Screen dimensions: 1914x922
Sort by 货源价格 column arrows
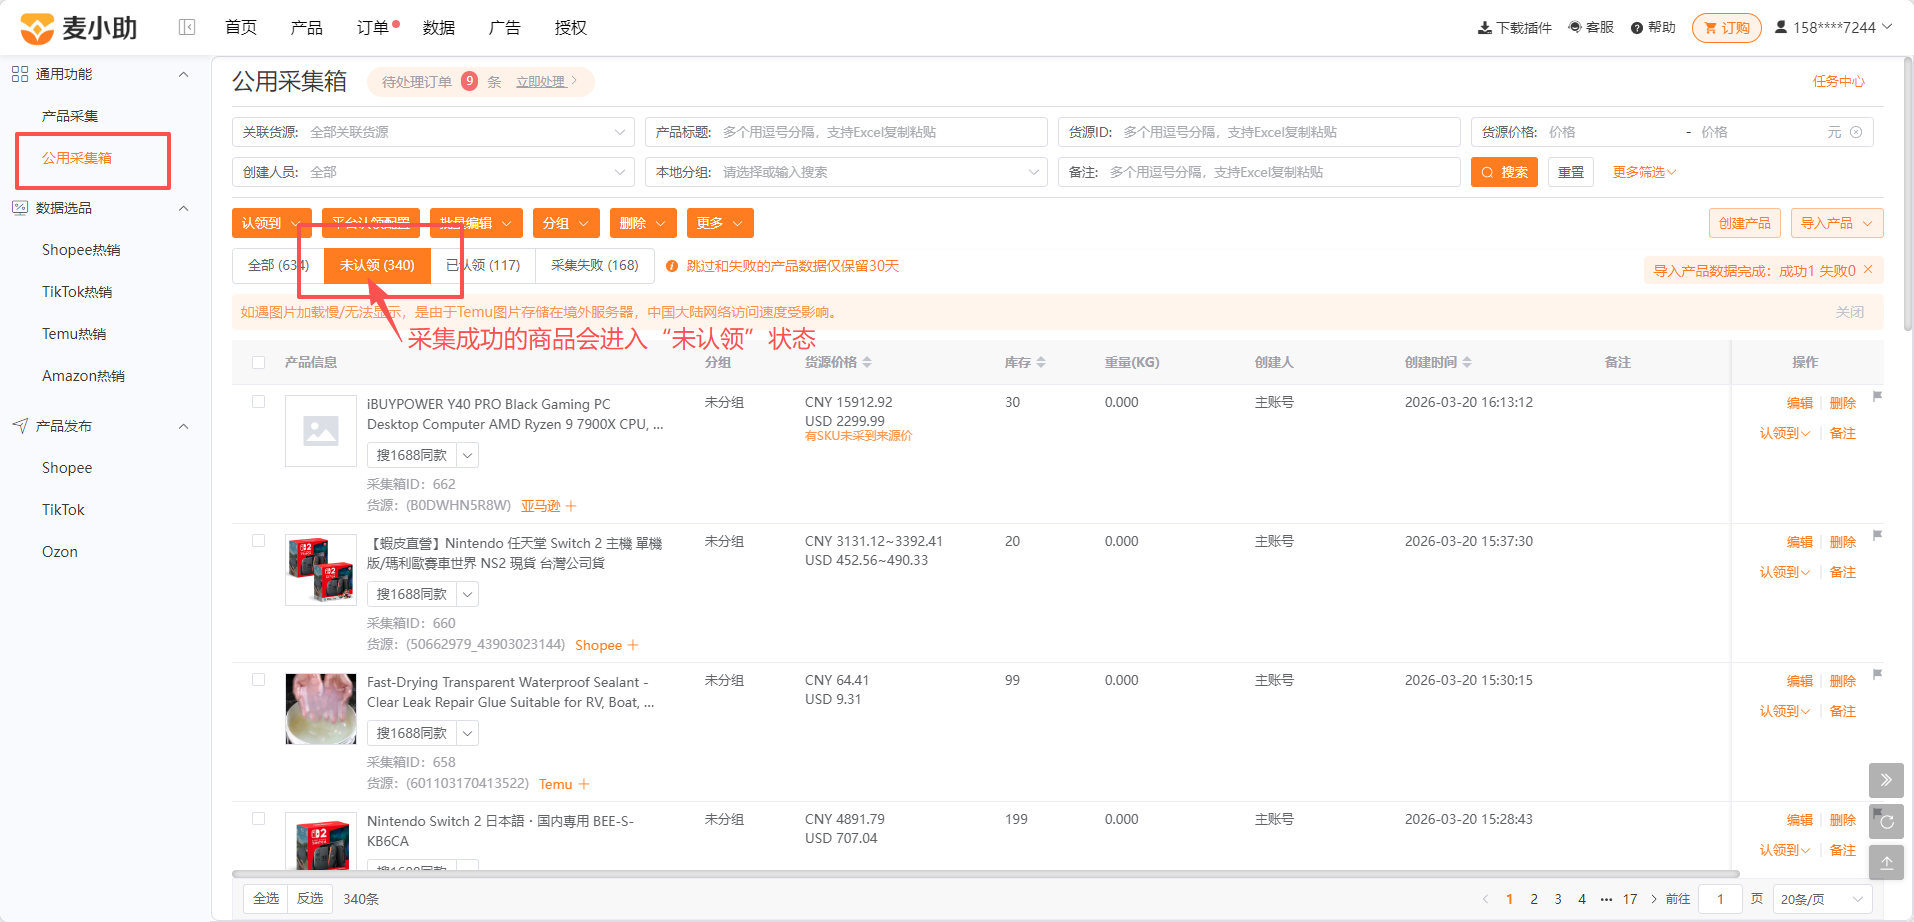click(867, 362)
